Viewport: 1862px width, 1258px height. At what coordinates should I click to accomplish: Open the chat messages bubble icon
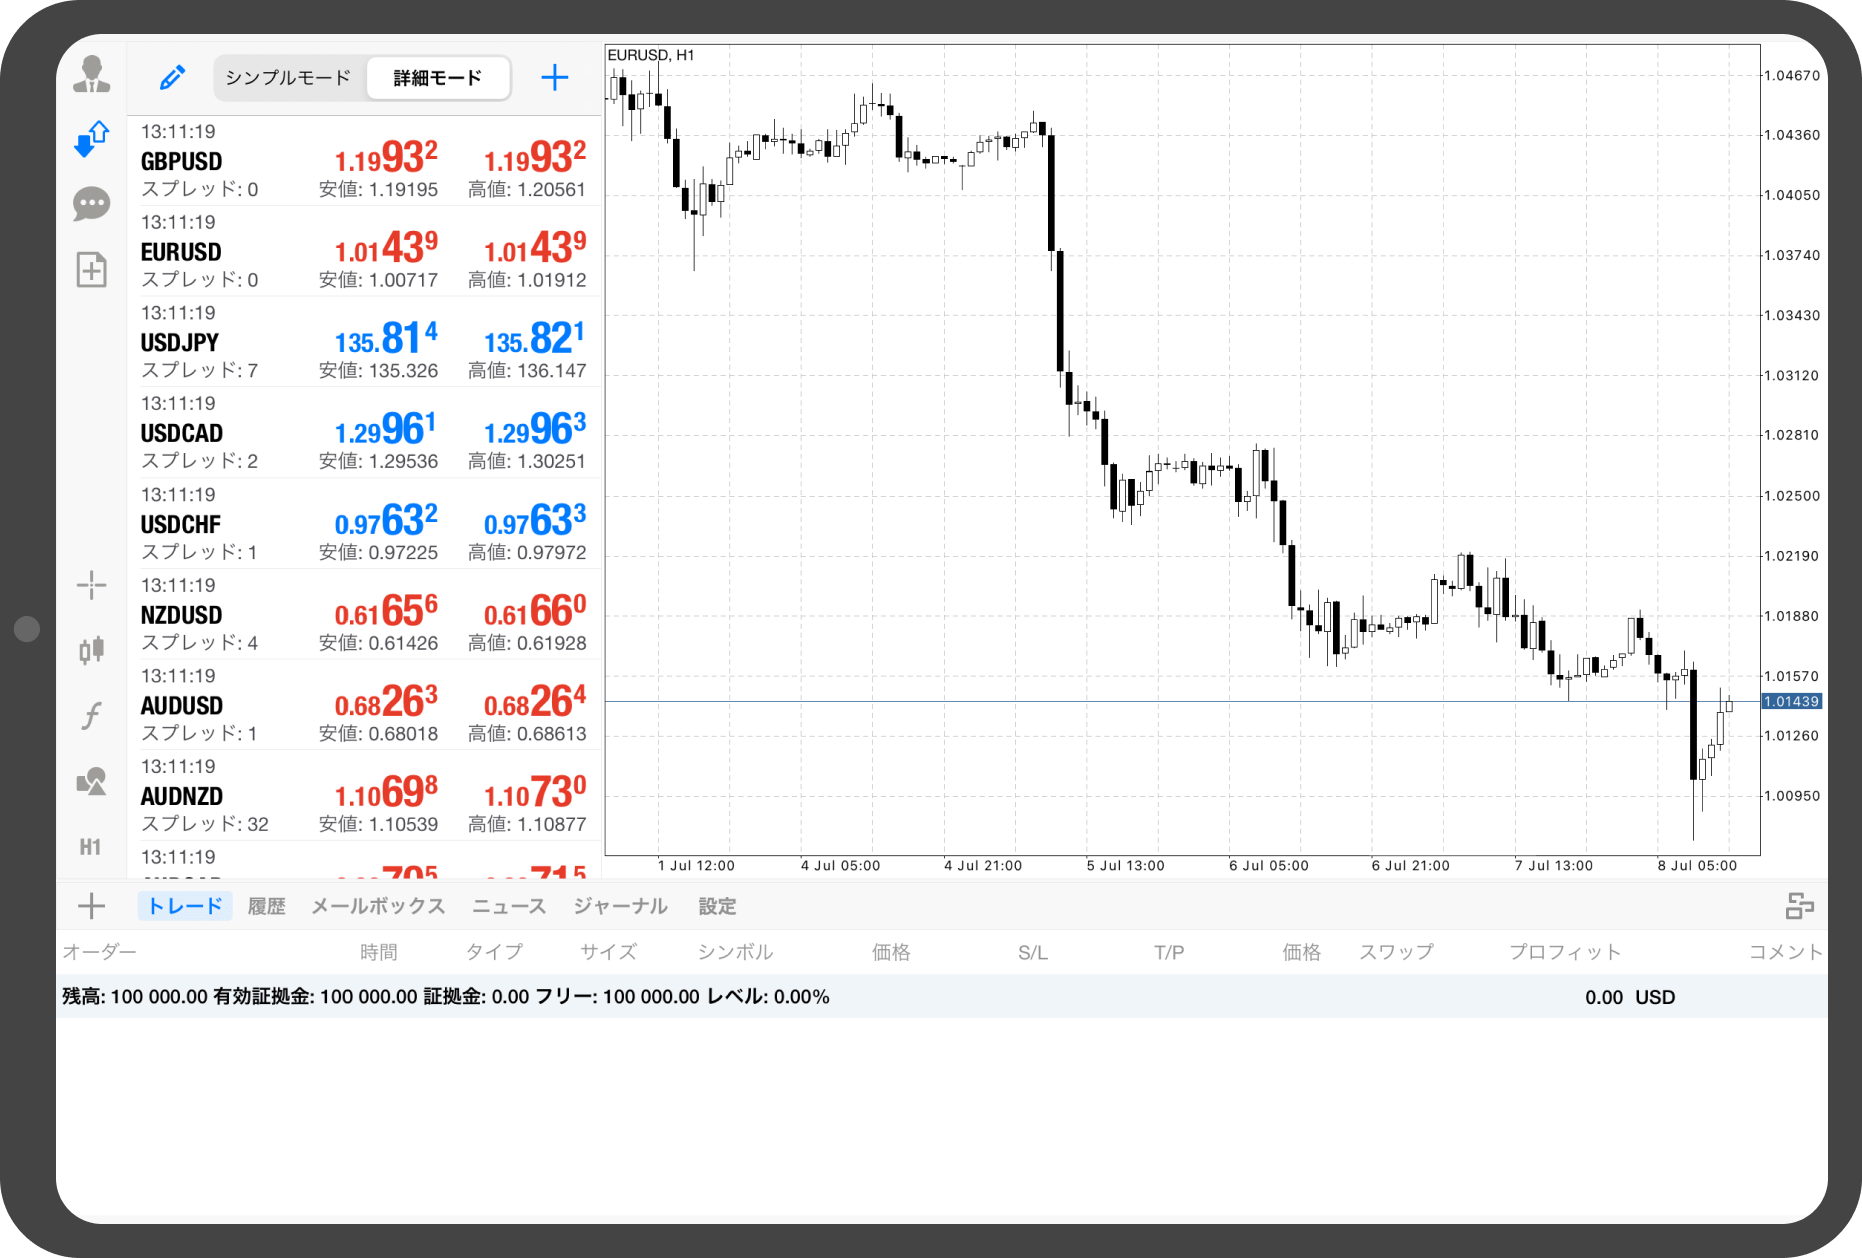(x=91, y=204)
